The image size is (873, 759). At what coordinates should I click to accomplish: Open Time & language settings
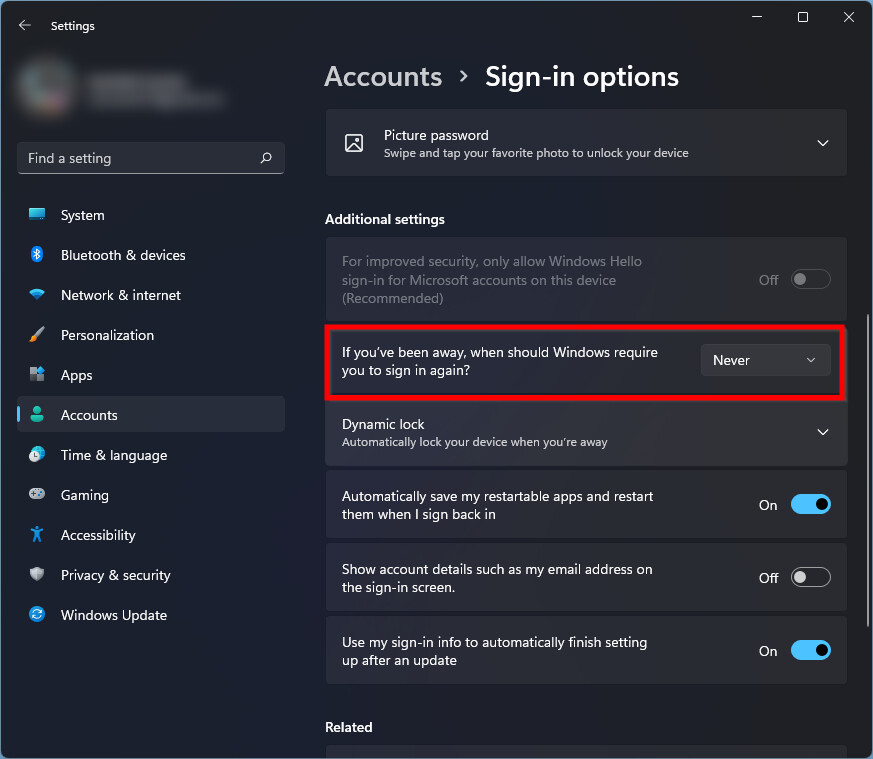pos(151,455)
